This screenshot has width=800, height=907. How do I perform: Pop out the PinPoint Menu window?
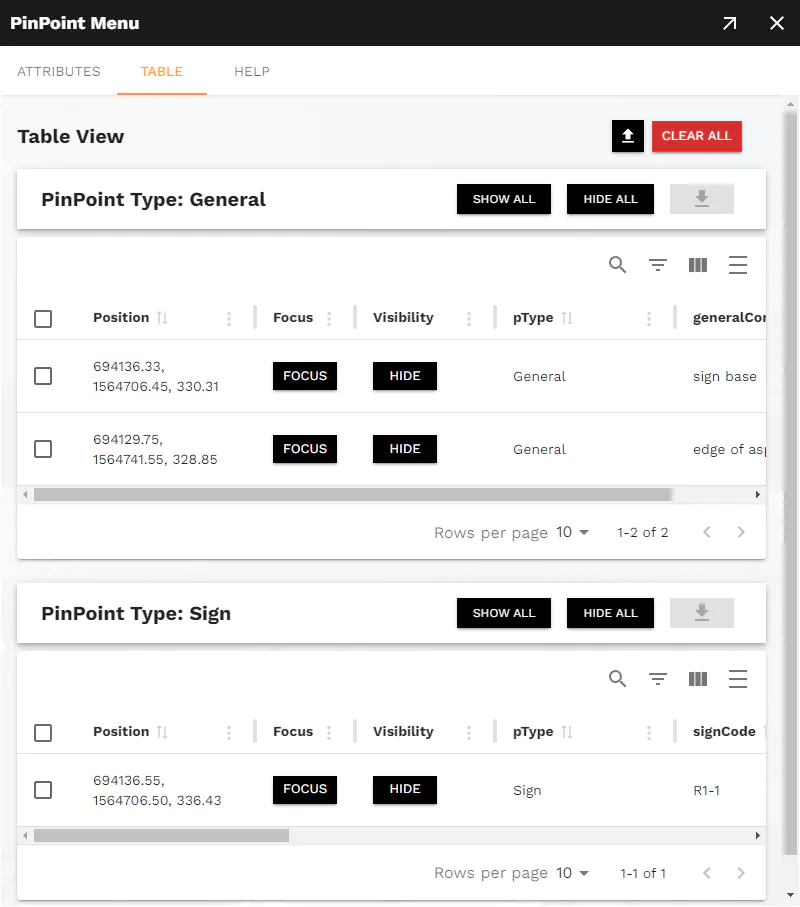[x=729, y=23]
